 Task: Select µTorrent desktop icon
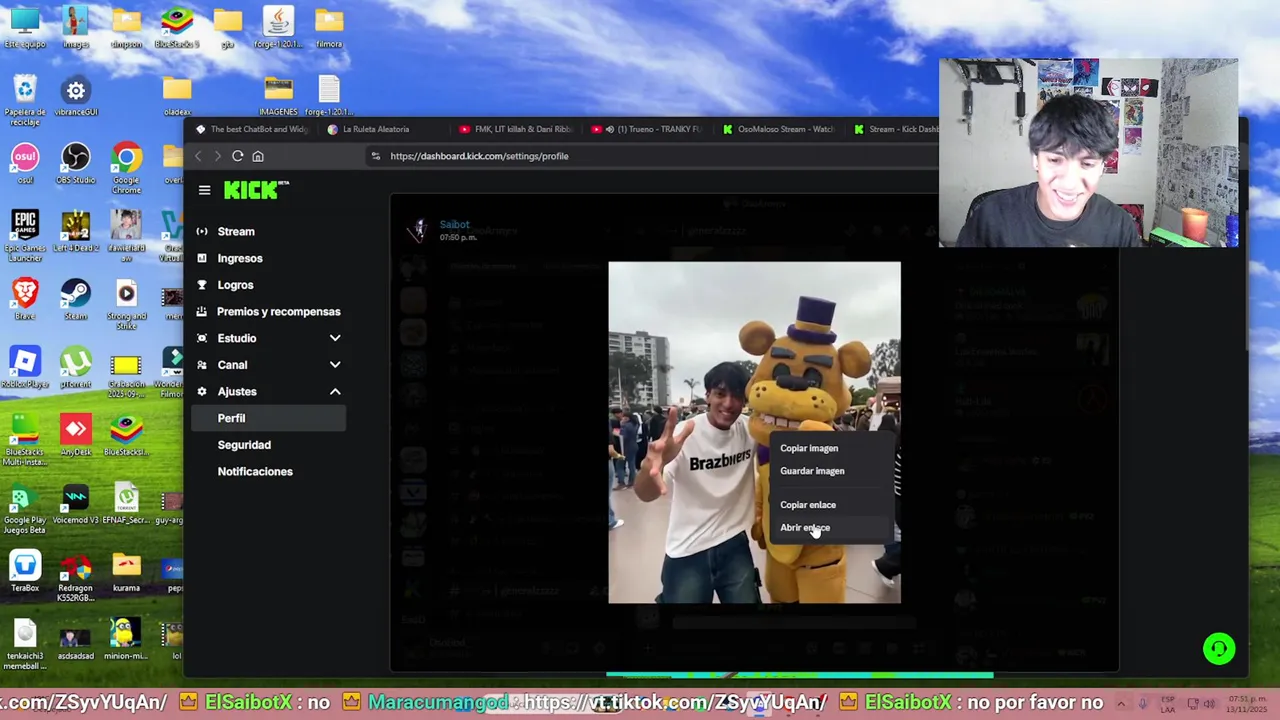[76, 368]
